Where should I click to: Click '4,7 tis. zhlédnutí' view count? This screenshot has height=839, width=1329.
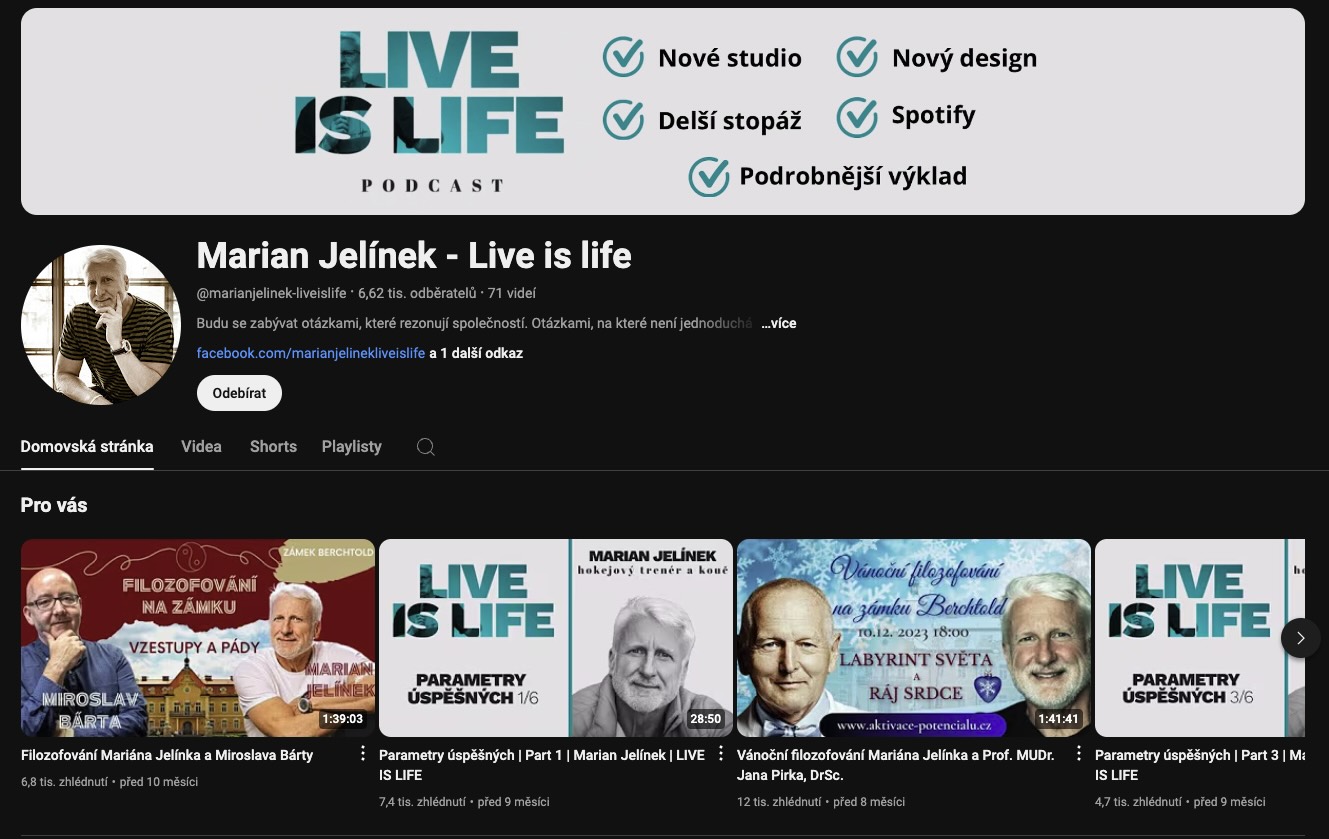point(1138,802)
